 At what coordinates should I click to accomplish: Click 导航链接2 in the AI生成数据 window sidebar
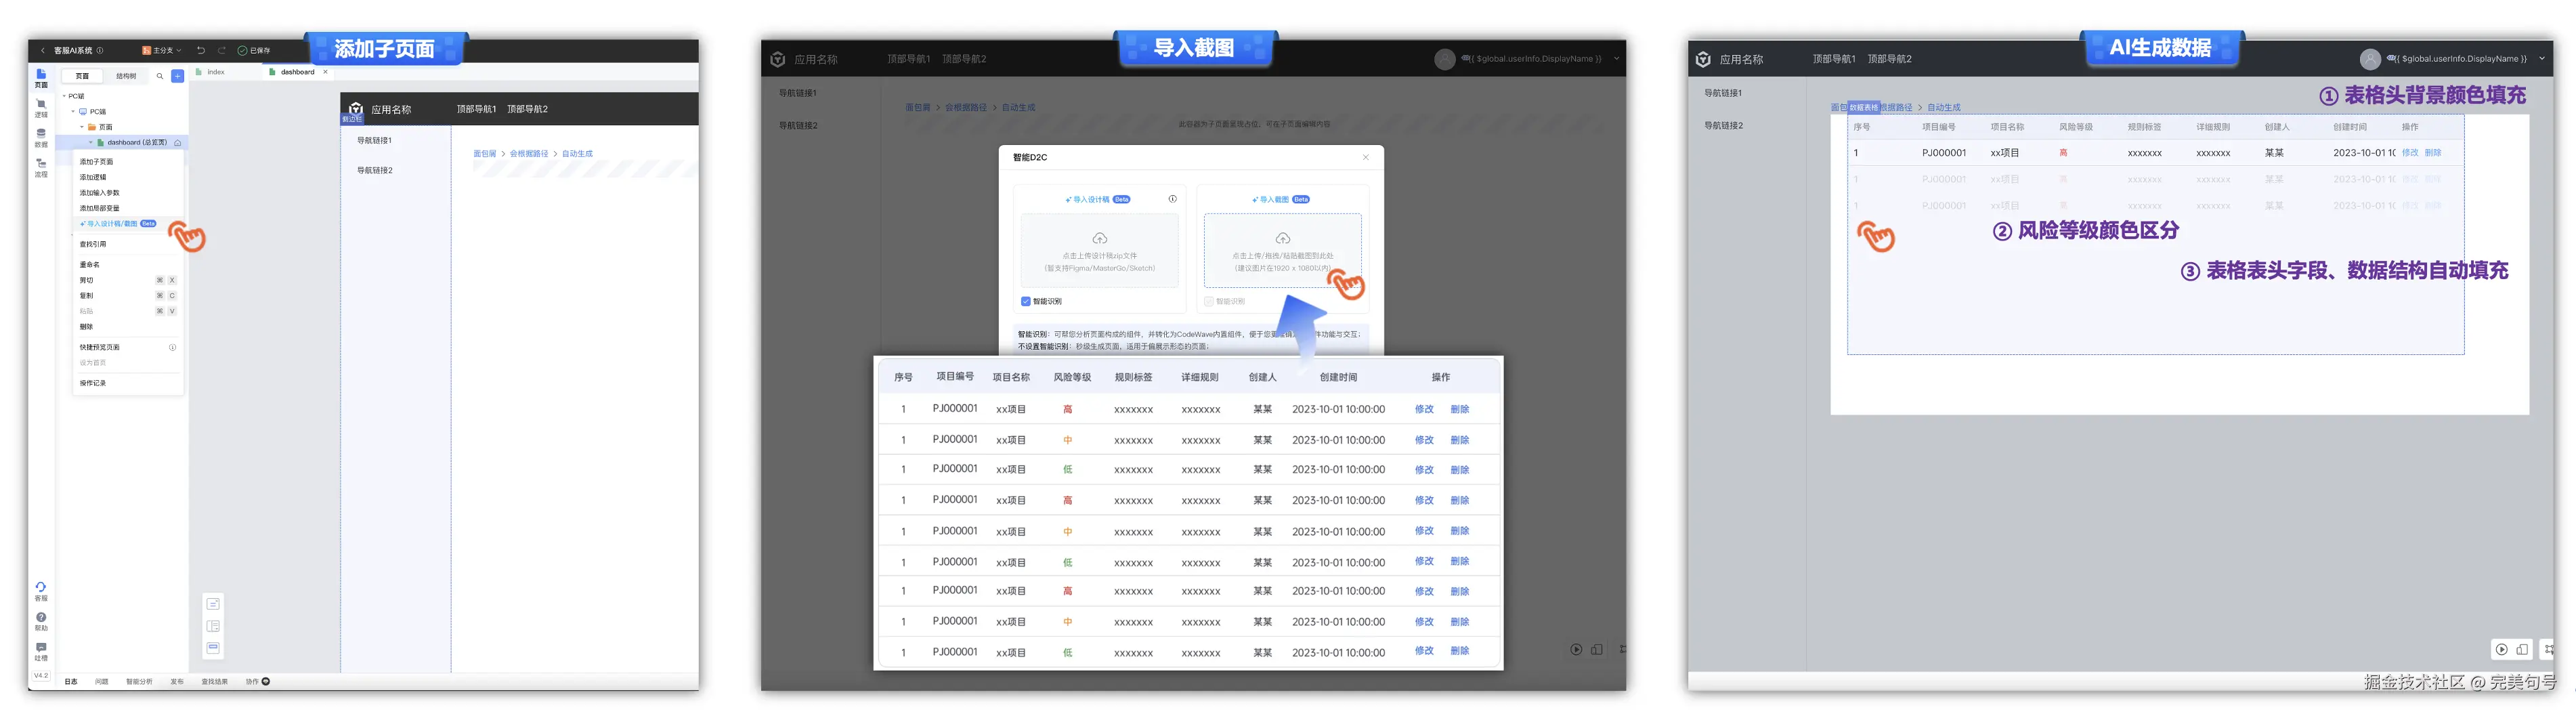point(1723,126)
